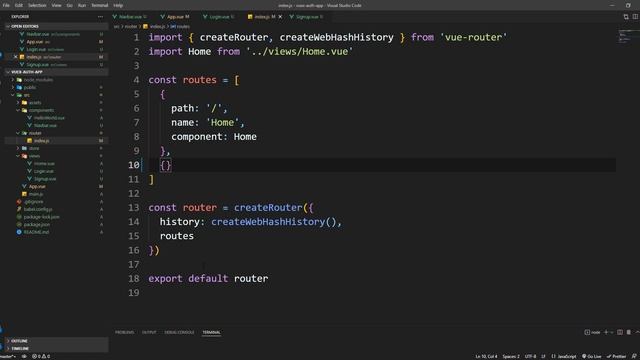640x360 pixels.
Task: Open the Go menu
Action: tap(69, 5)
